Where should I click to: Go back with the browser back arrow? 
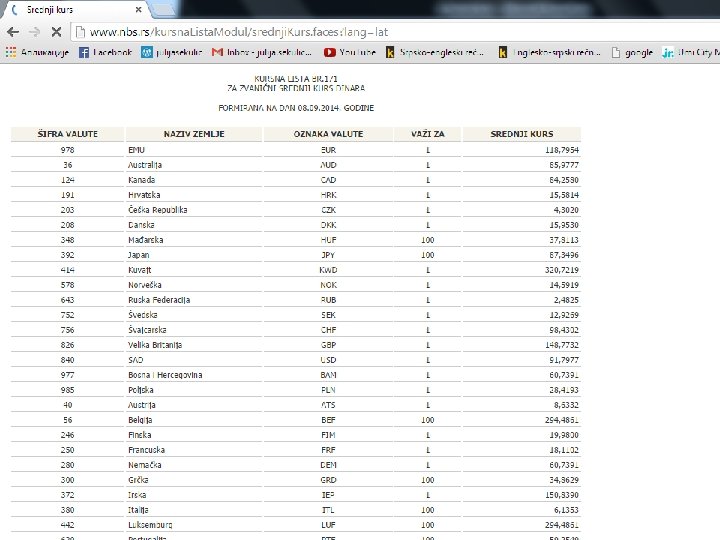click(x=13, y=32)
